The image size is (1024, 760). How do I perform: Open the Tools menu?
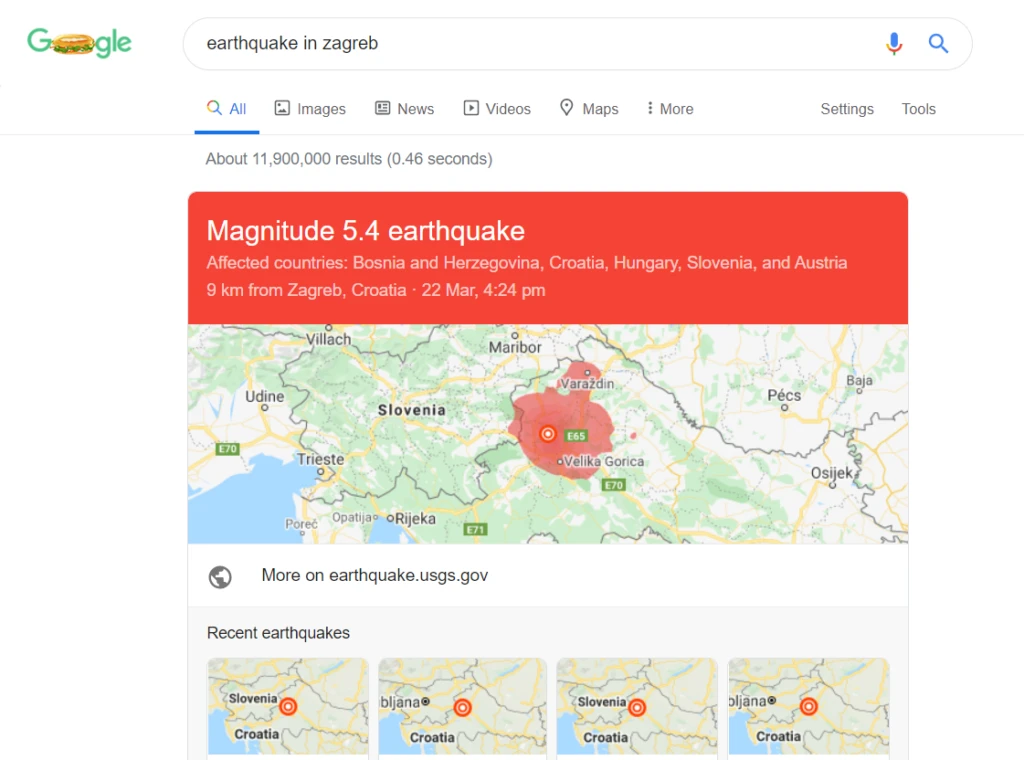point(918,108)
